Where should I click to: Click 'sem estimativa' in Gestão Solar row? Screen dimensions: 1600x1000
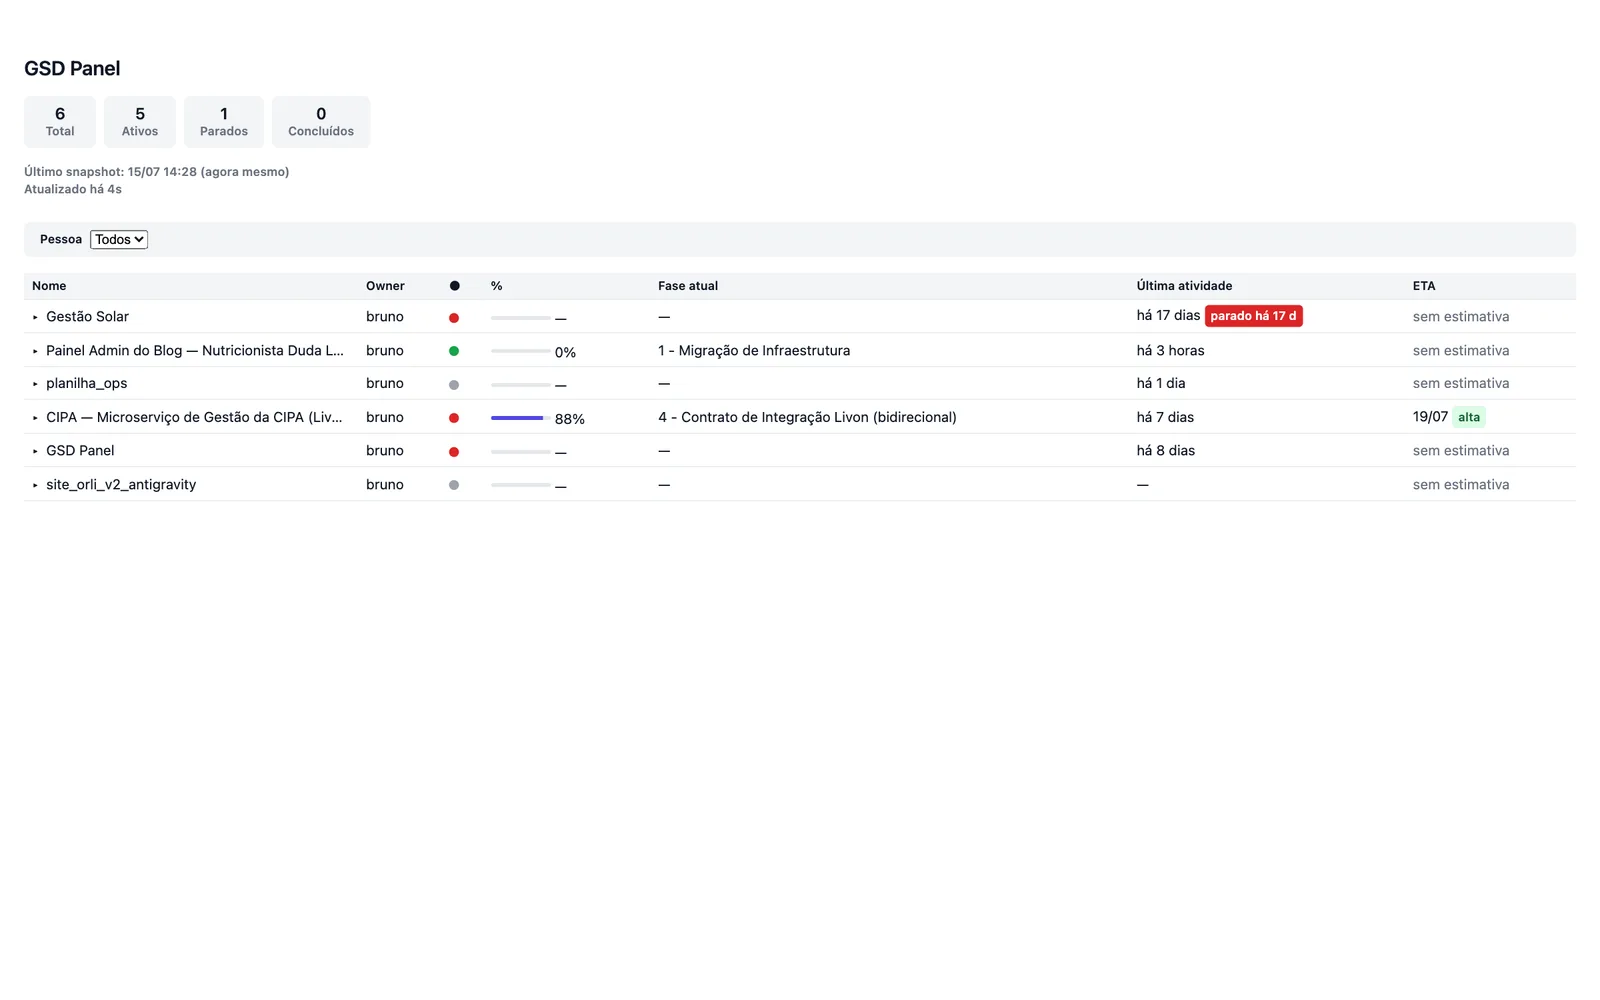pyautogui.click(x=1461, y=317)
